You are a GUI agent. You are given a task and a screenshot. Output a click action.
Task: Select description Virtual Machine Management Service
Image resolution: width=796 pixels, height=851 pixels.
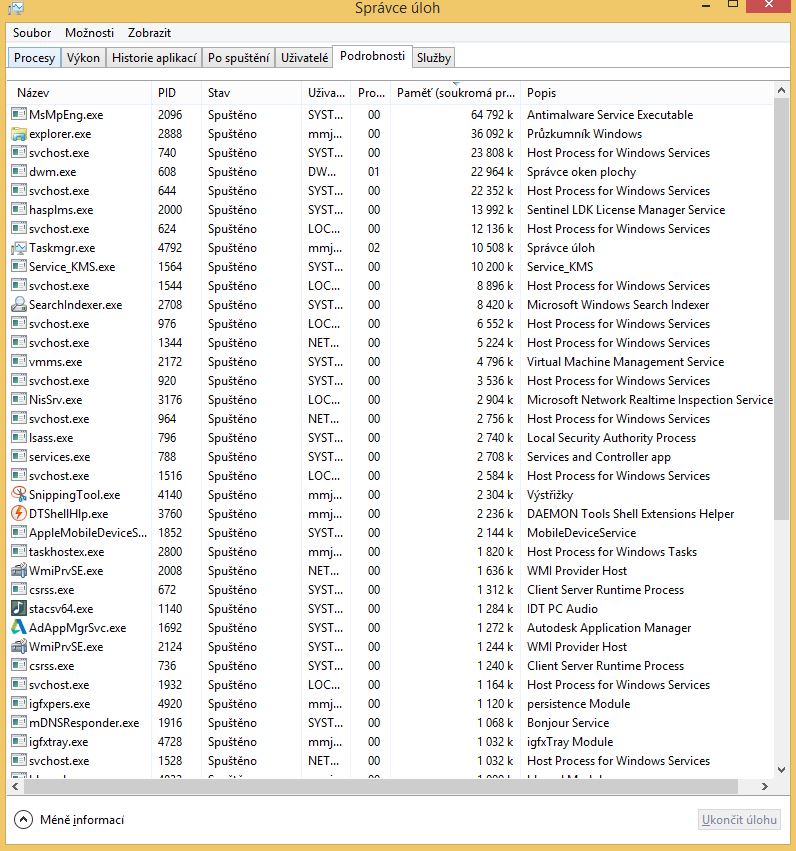(x=625, y=361)
